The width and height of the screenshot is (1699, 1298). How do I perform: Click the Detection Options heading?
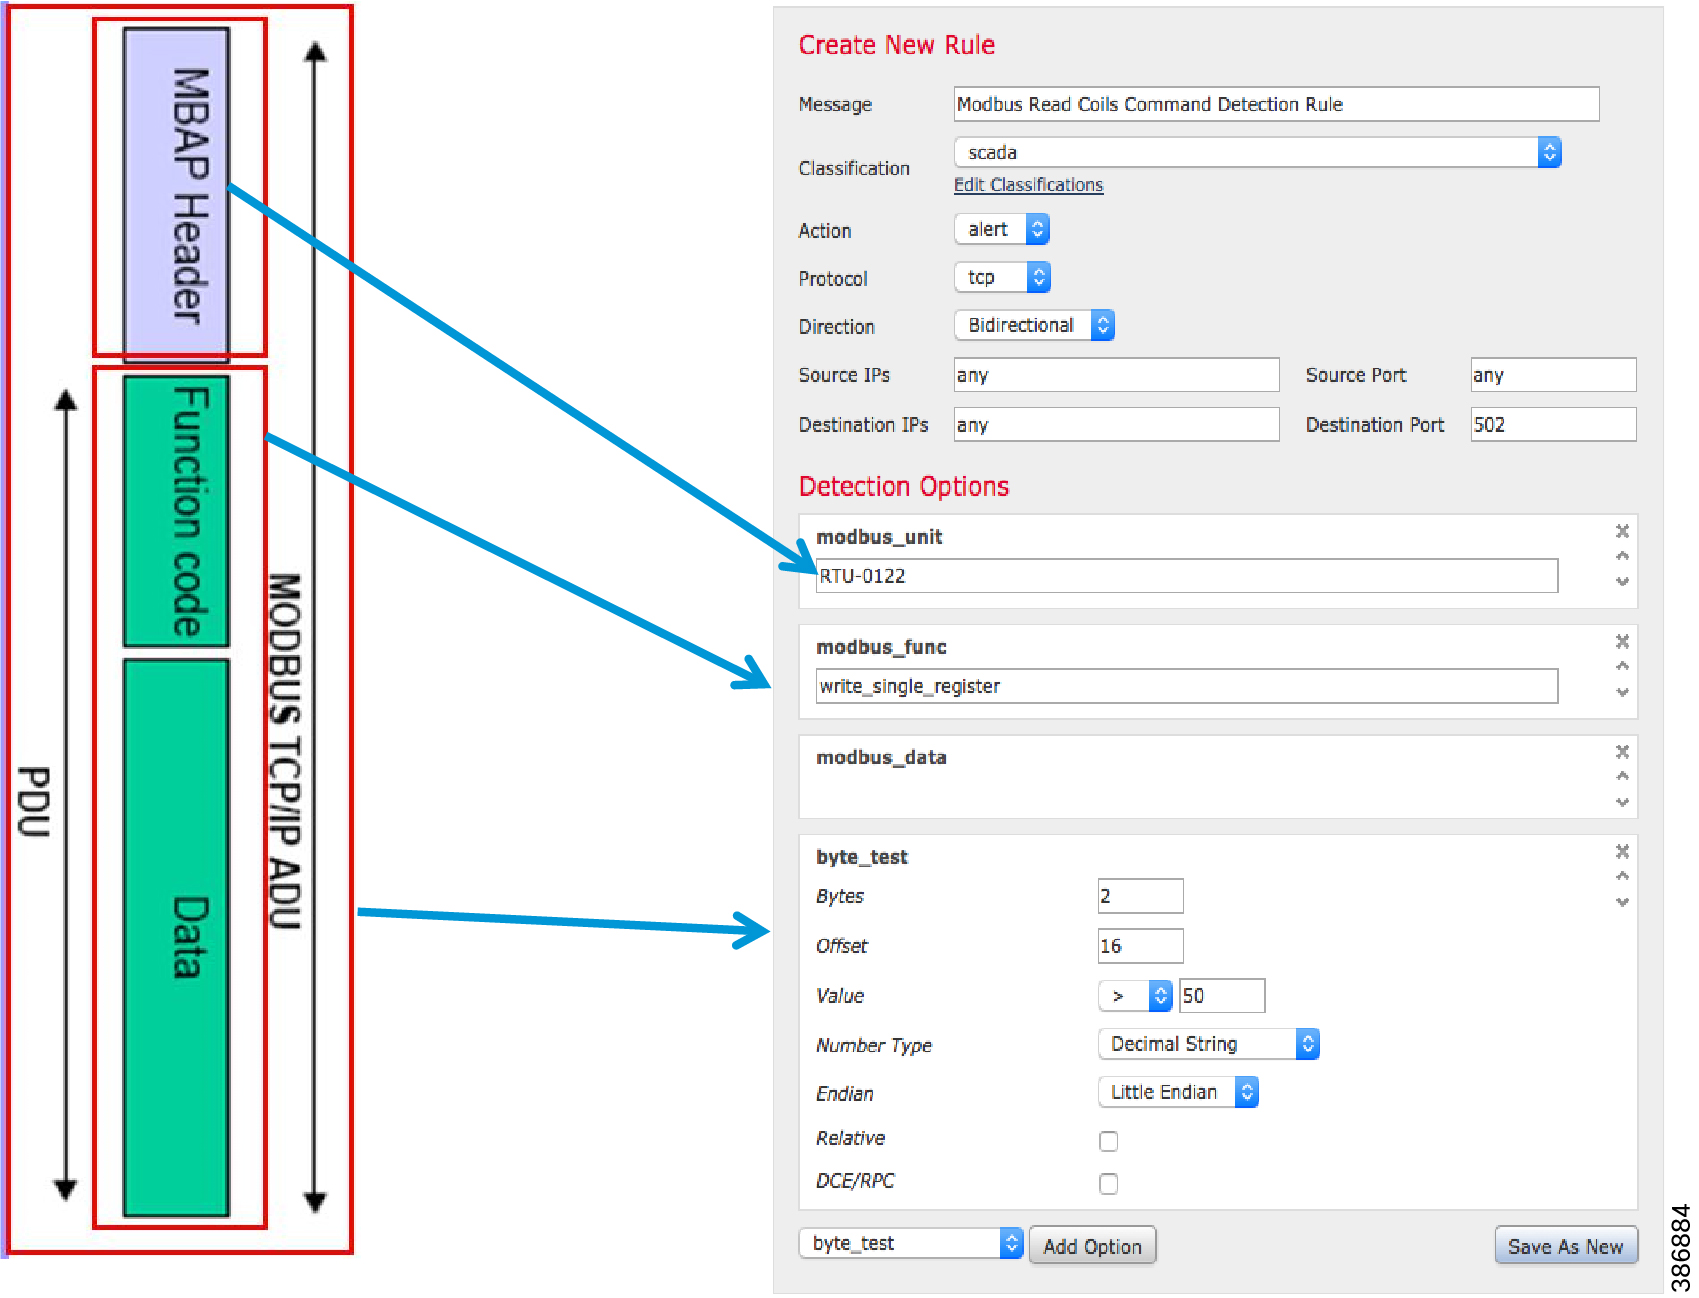coord(904,487)
